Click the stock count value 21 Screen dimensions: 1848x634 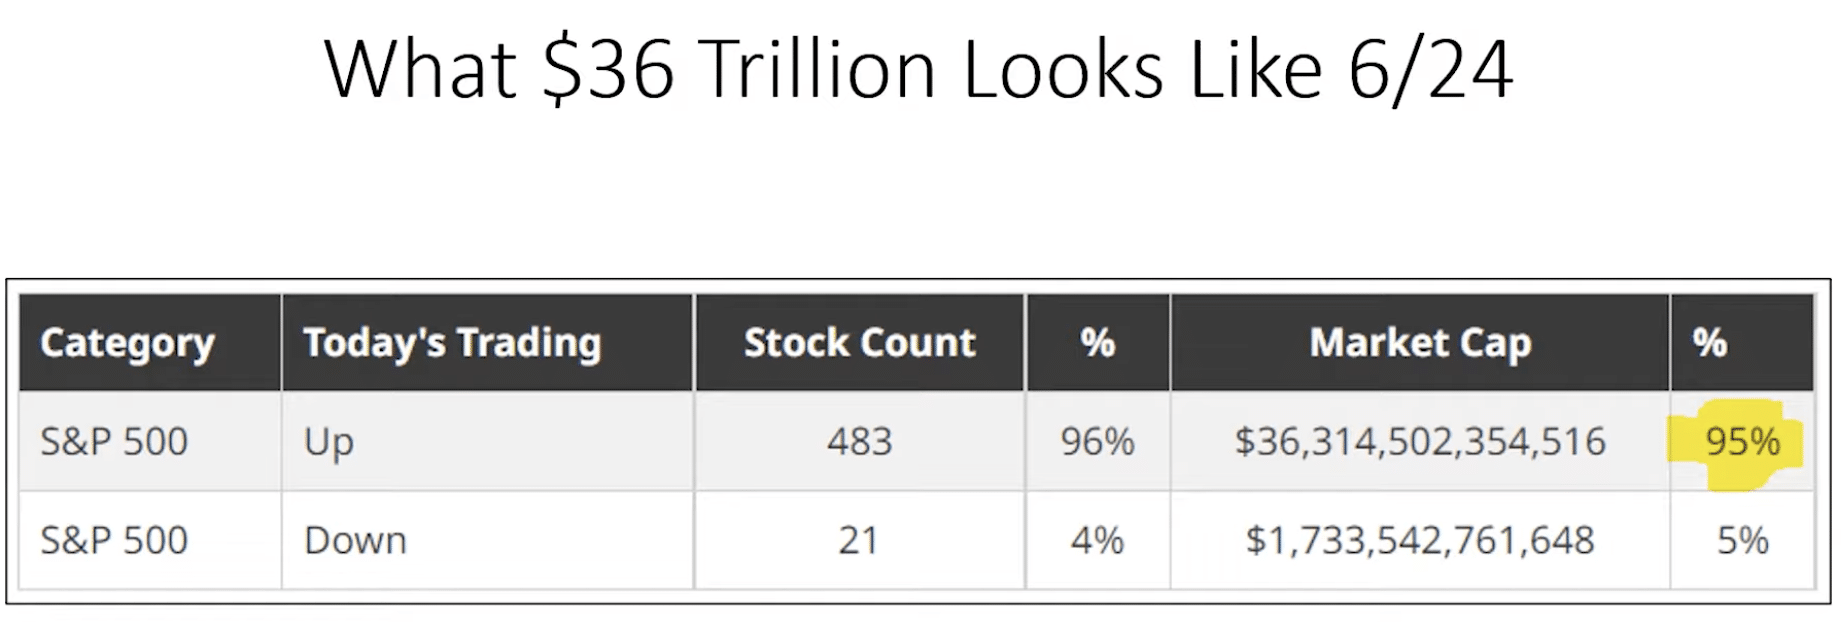[x=858, y=541]
